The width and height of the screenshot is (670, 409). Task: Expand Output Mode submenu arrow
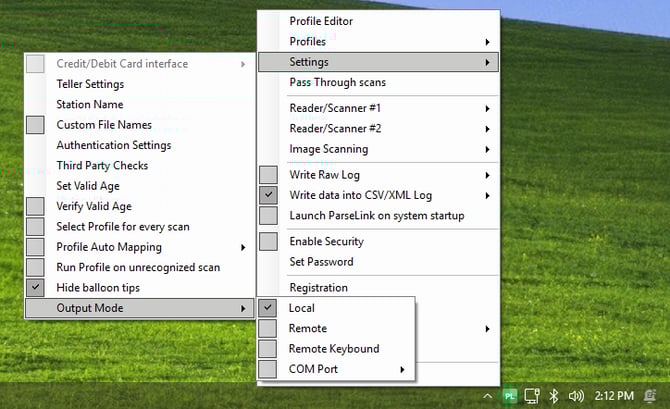[243, 309]
